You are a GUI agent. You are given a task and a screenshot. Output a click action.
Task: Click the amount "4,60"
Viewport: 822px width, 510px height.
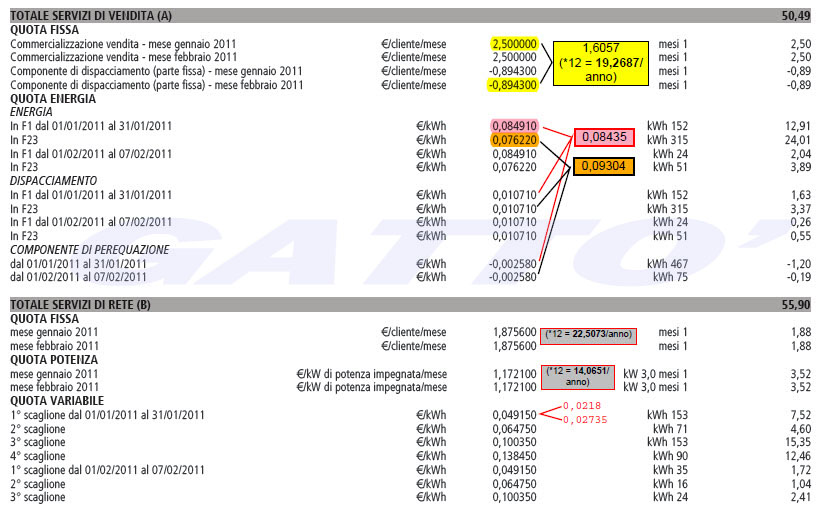point(801,429)
